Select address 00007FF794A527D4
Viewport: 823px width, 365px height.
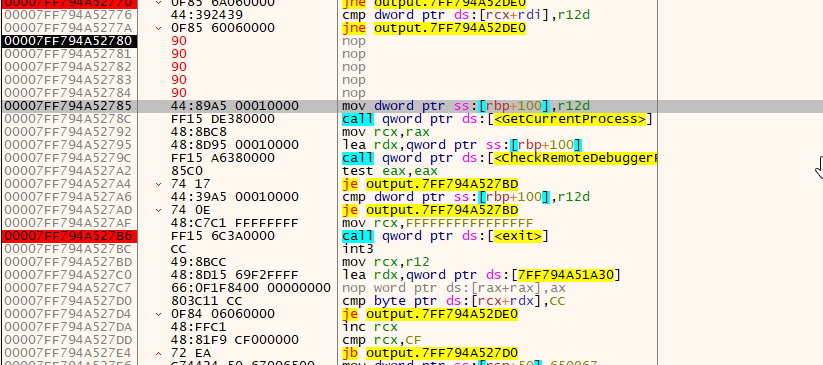pyautogui.click(x=68, y=314)
